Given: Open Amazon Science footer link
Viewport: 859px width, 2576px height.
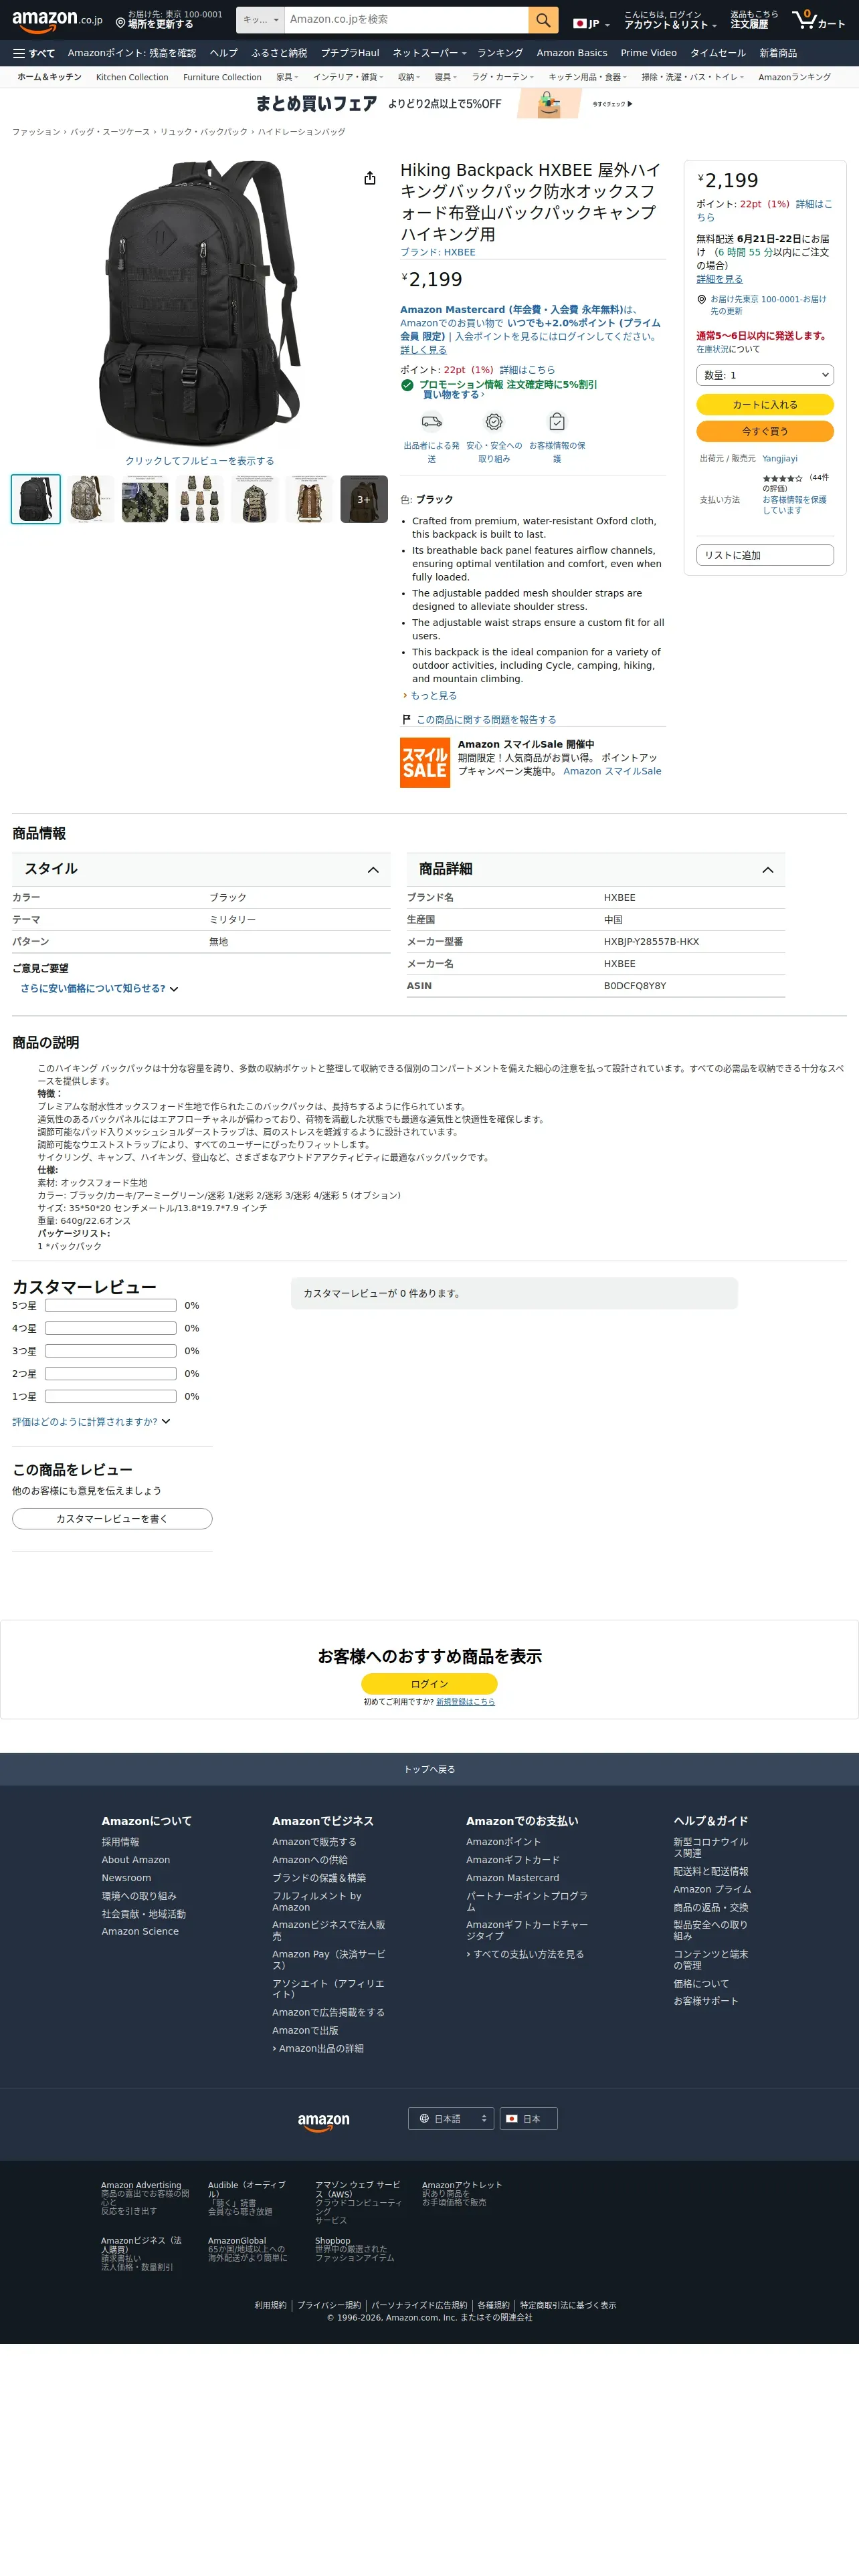Looking at the screenshot, I should [140, 1932].
